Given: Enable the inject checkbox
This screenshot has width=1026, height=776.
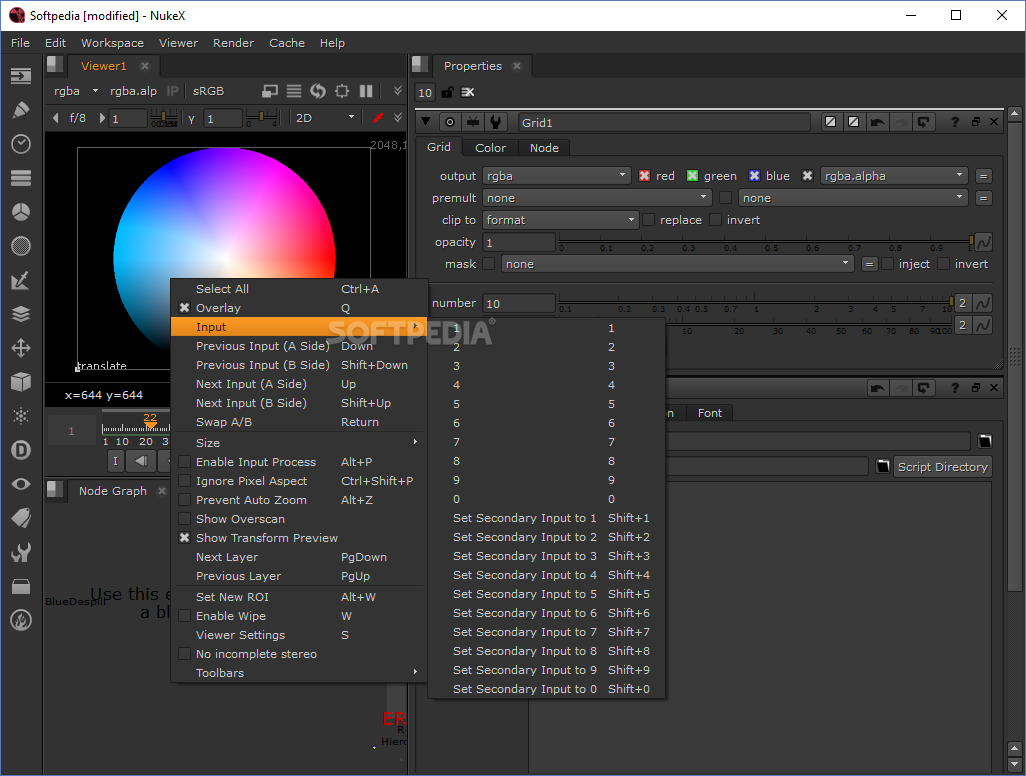Looking at the screenshot, I should coord(887,264).
